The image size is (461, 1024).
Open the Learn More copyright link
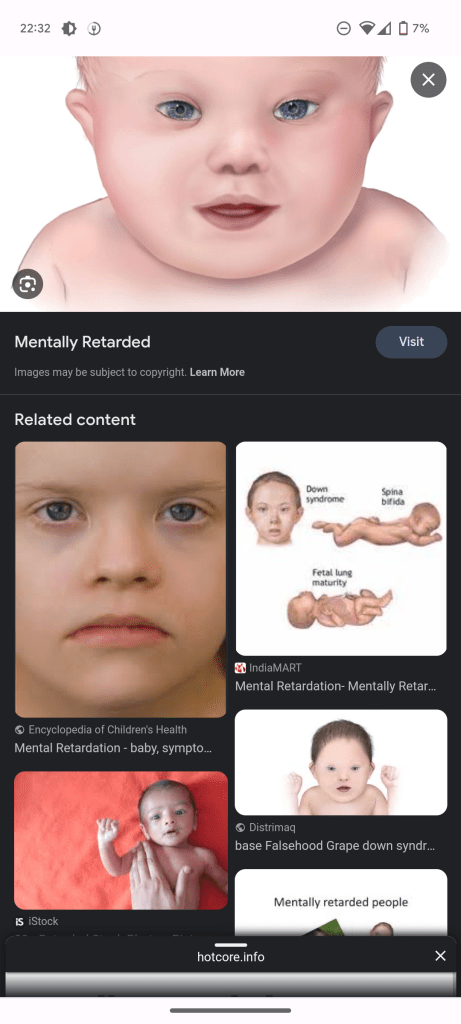tap(217, 372)
